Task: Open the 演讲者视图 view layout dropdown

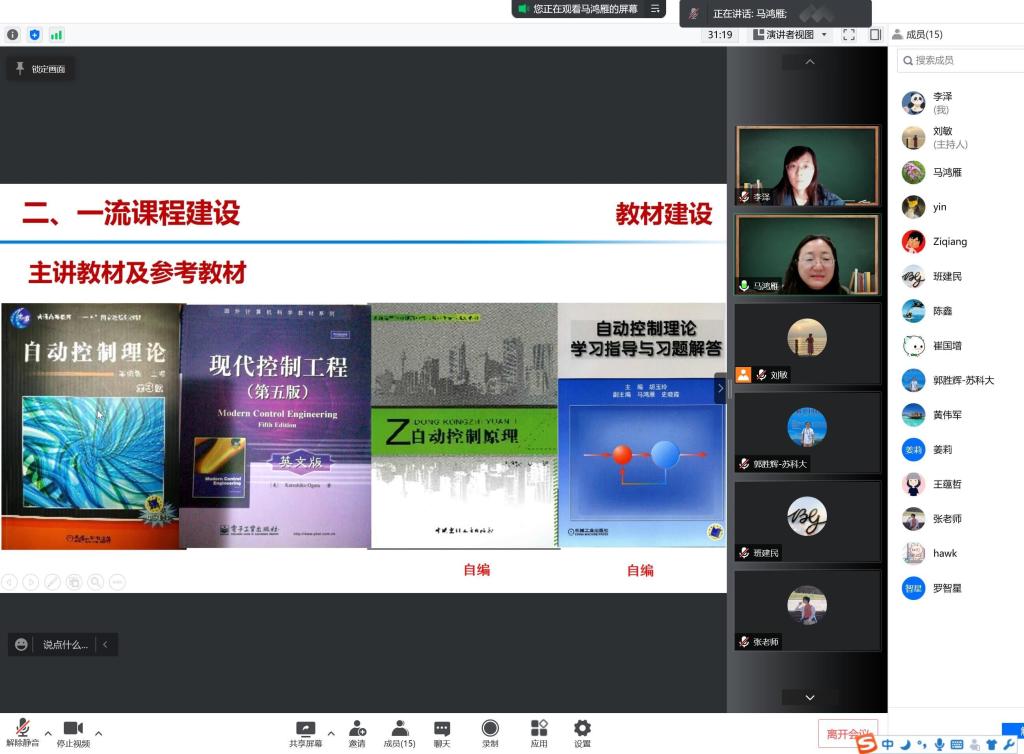Action: point(790,34)
